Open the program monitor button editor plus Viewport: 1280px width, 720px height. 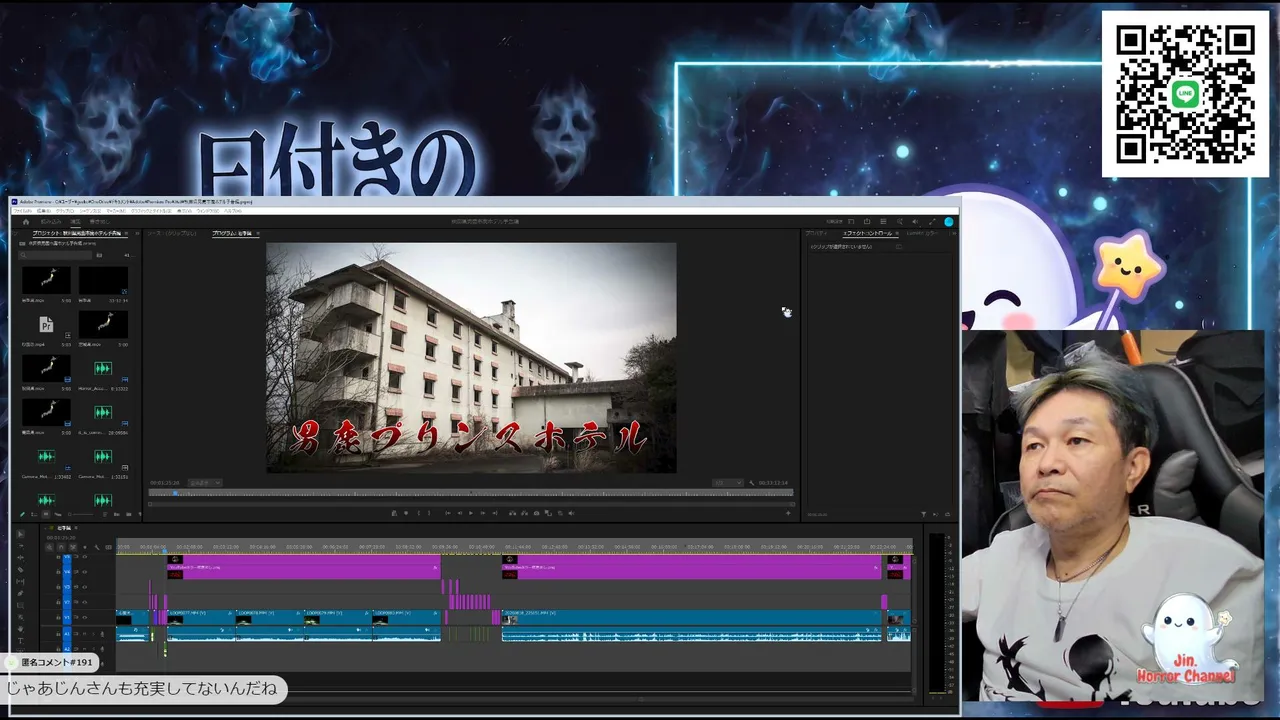tap(787, 513)
